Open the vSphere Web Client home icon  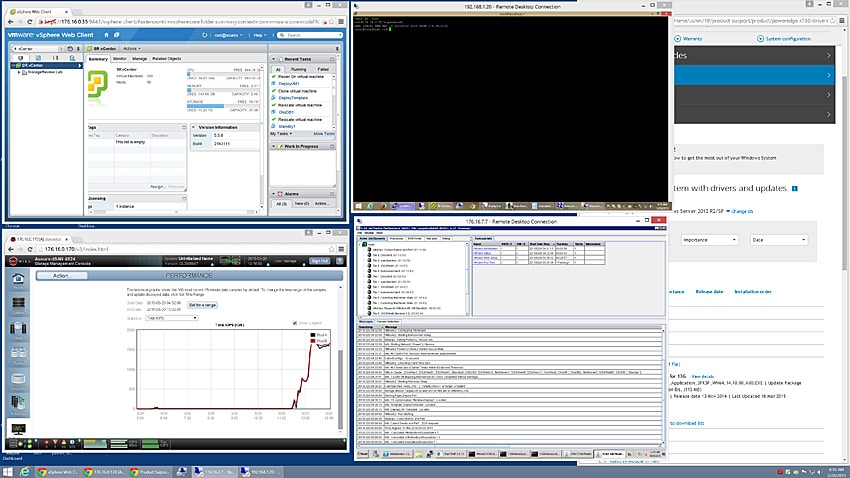[106, 35]
